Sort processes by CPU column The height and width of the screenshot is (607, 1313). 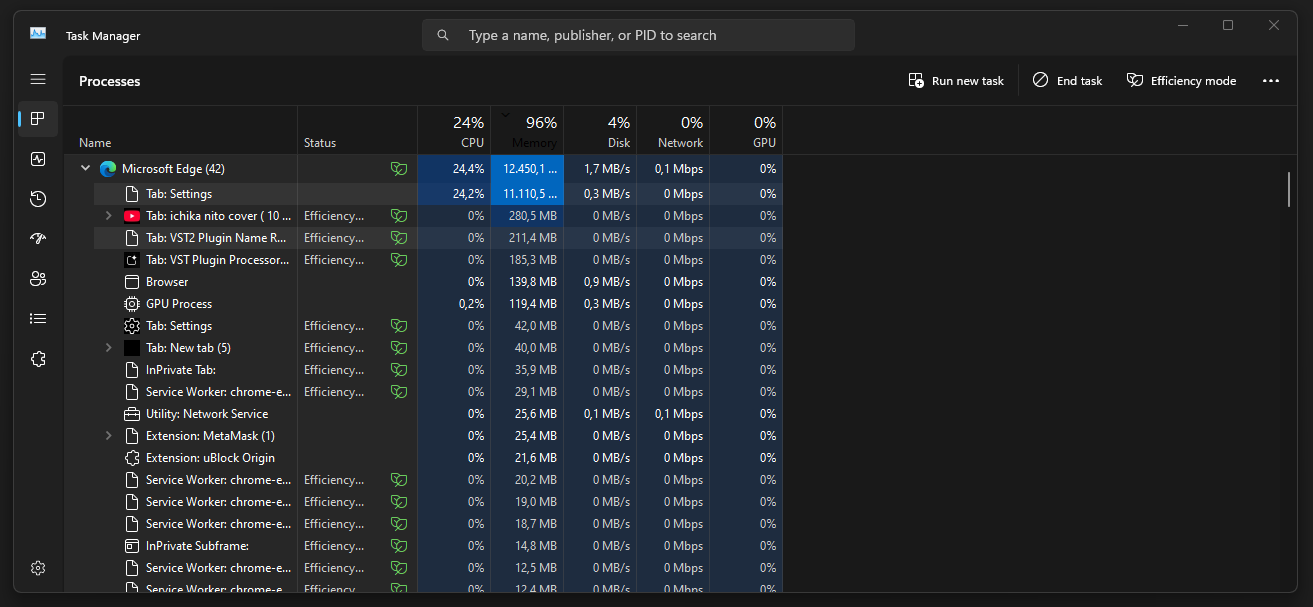pos(454,132)
